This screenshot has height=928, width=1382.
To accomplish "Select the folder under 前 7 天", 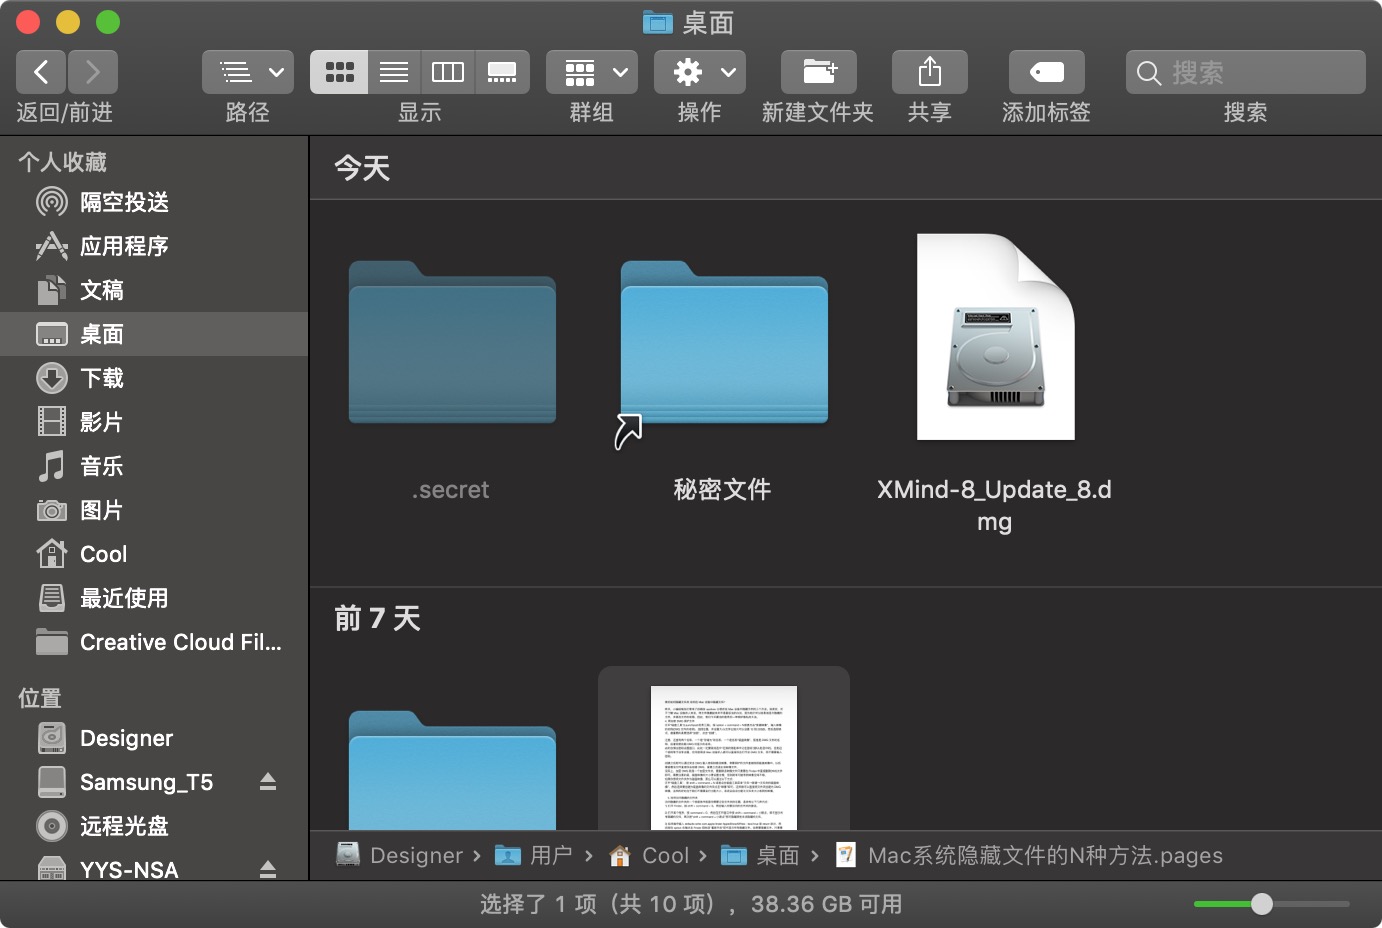I will pos(452,770).
